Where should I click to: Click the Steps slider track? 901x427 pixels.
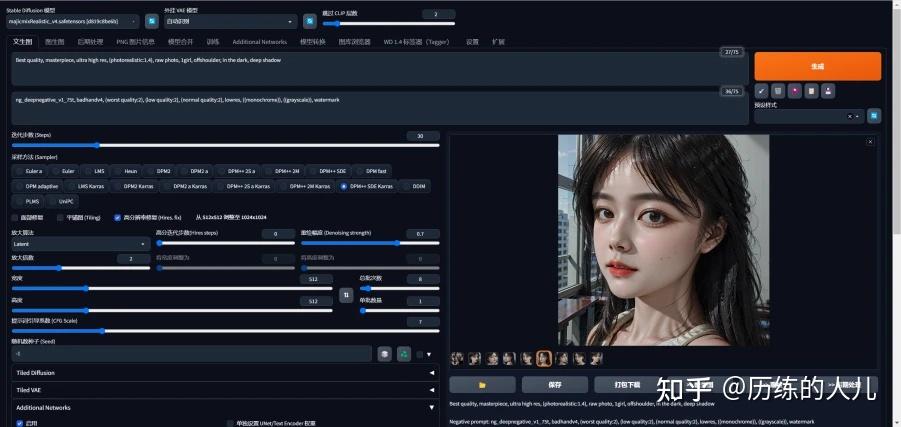coord(225,145)
